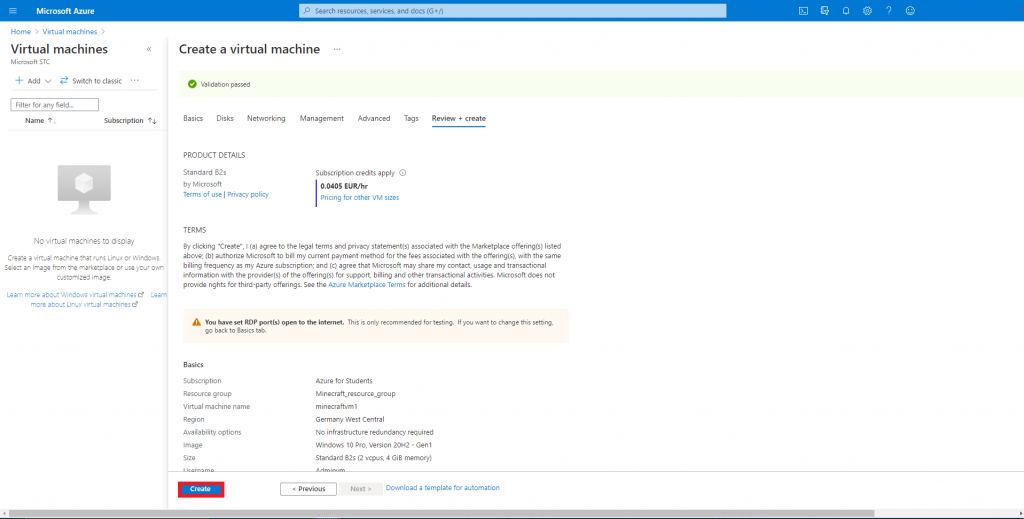
Task: Click the Minecraft_resource_group value
Action: 355,394
